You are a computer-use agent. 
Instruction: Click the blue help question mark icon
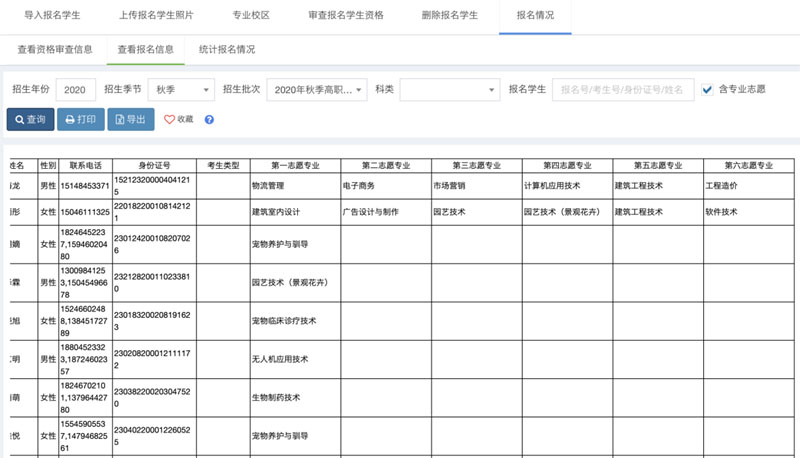point(209,119)
